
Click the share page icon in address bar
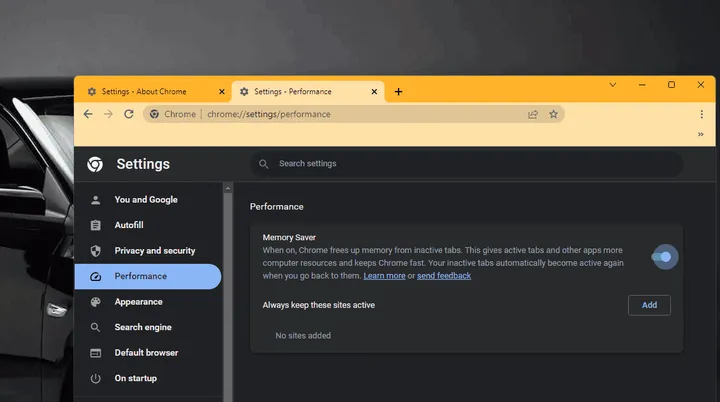[x=533, y=114]
